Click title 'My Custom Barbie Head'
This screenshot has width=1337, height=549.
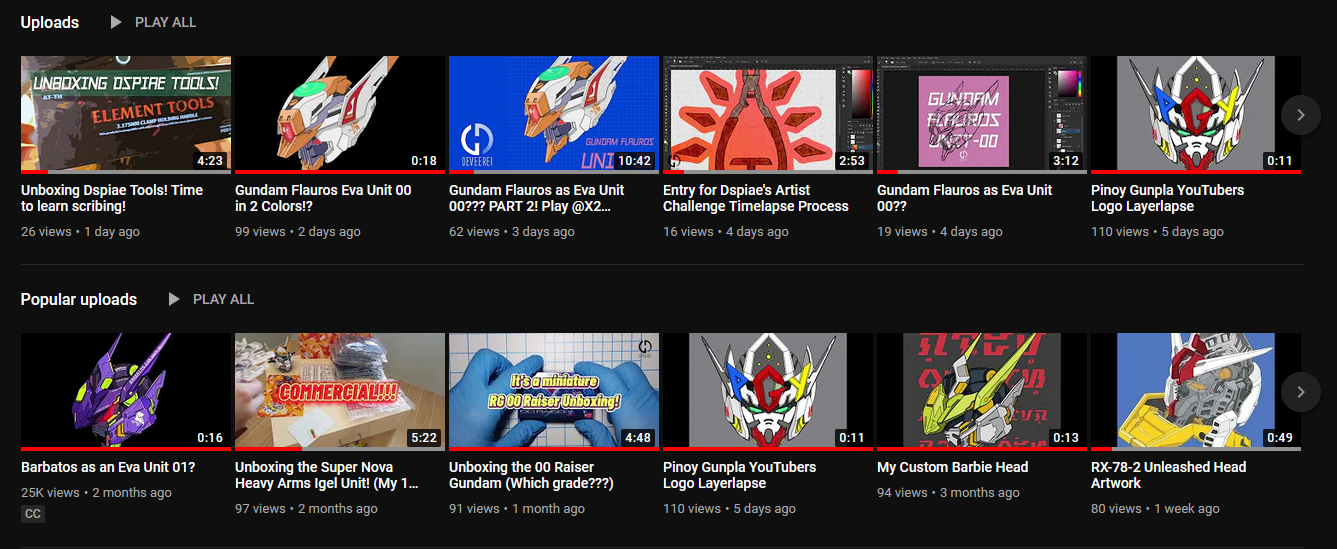point(953,467)
